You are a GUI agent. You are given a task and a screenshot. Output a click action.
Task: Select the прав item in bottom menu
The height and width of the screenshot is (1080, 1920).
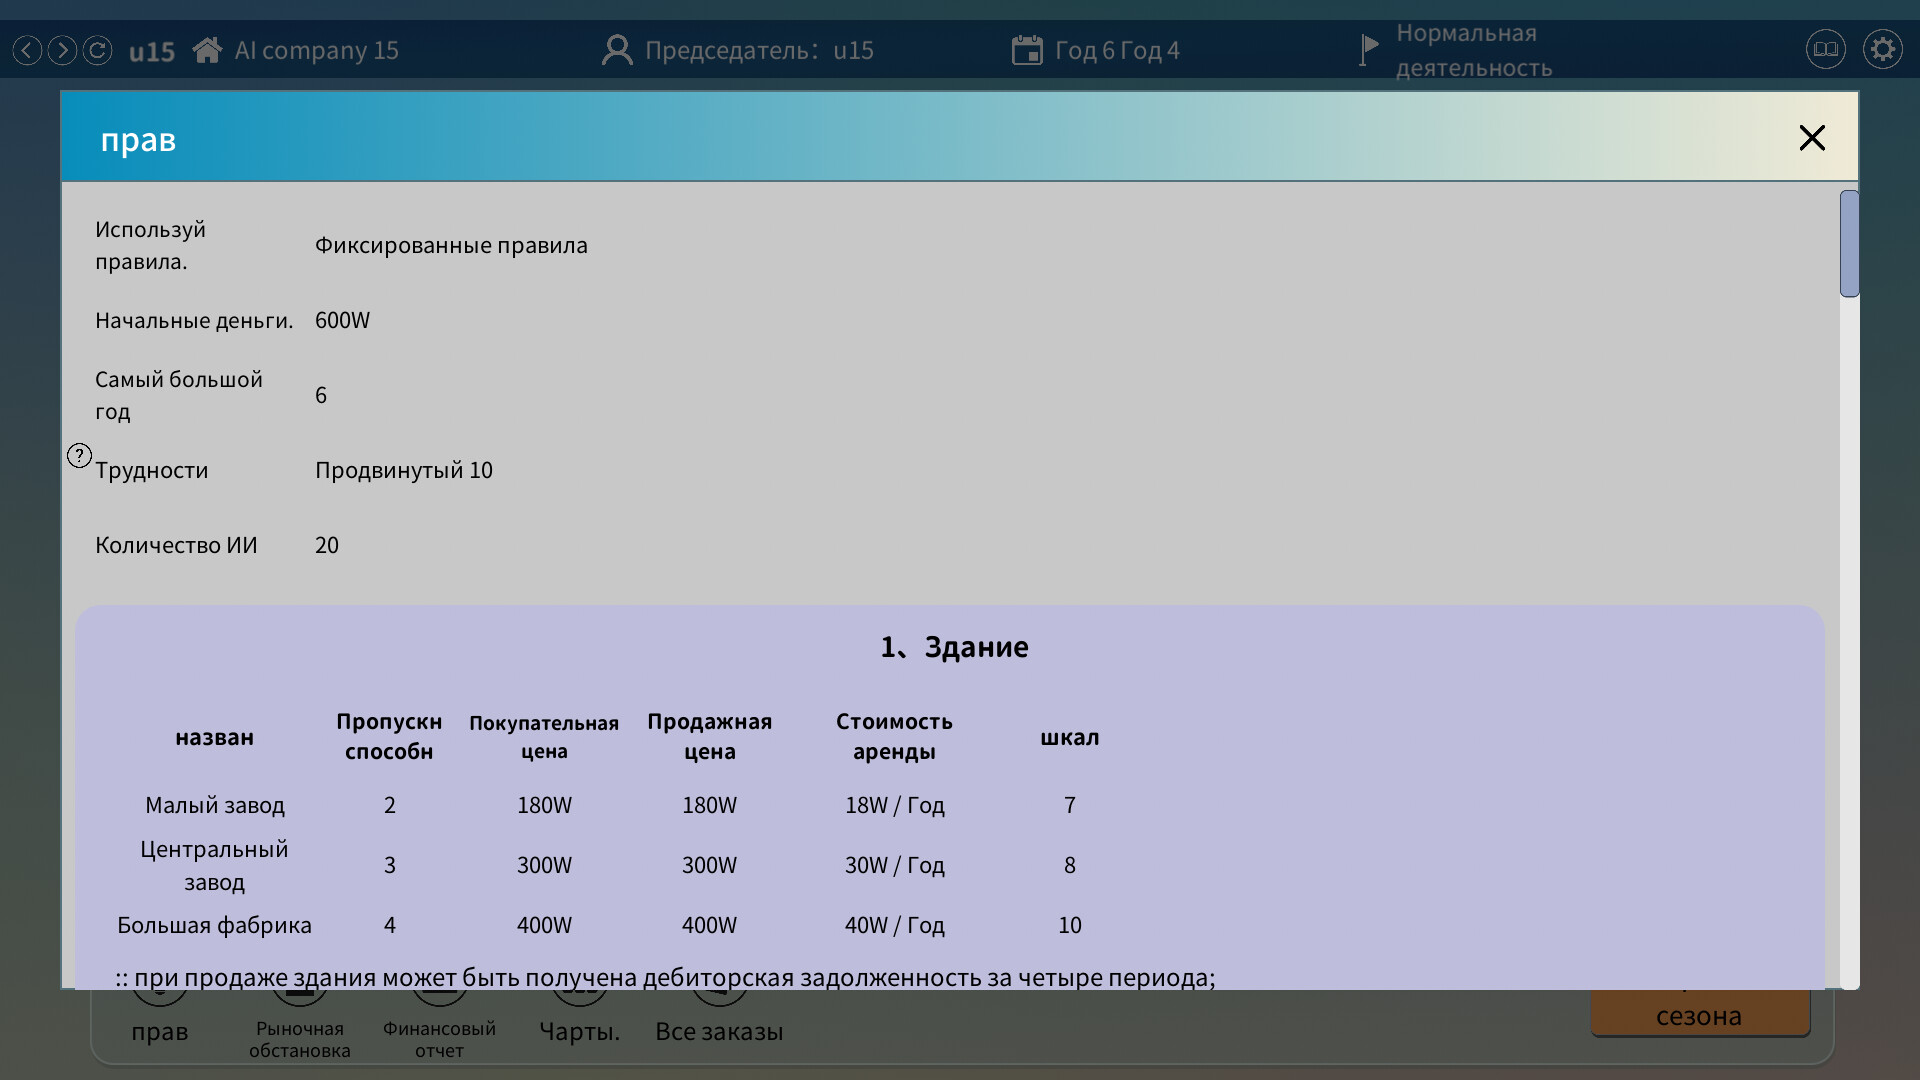[x=160, y=1030]
